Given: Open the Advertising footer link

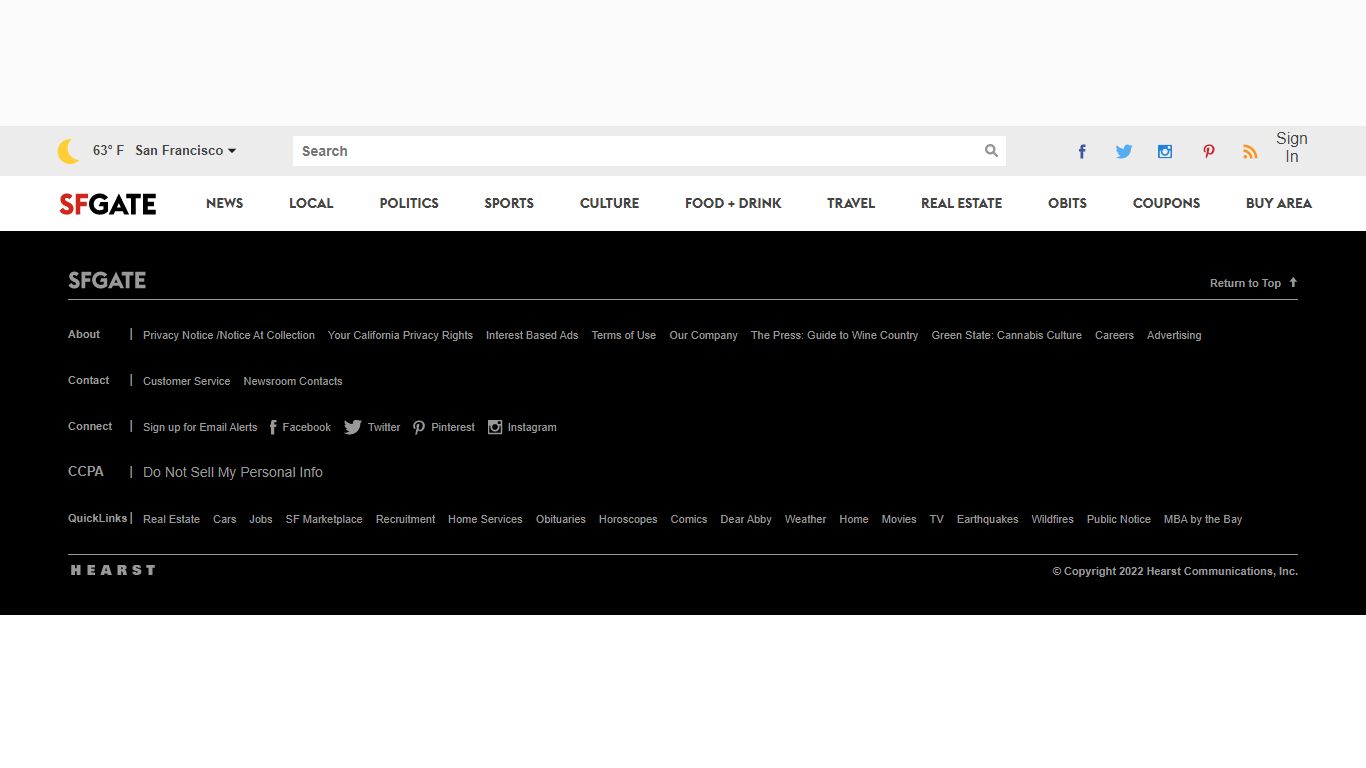Looking at the screenshot, I should tap(1174, 335).
